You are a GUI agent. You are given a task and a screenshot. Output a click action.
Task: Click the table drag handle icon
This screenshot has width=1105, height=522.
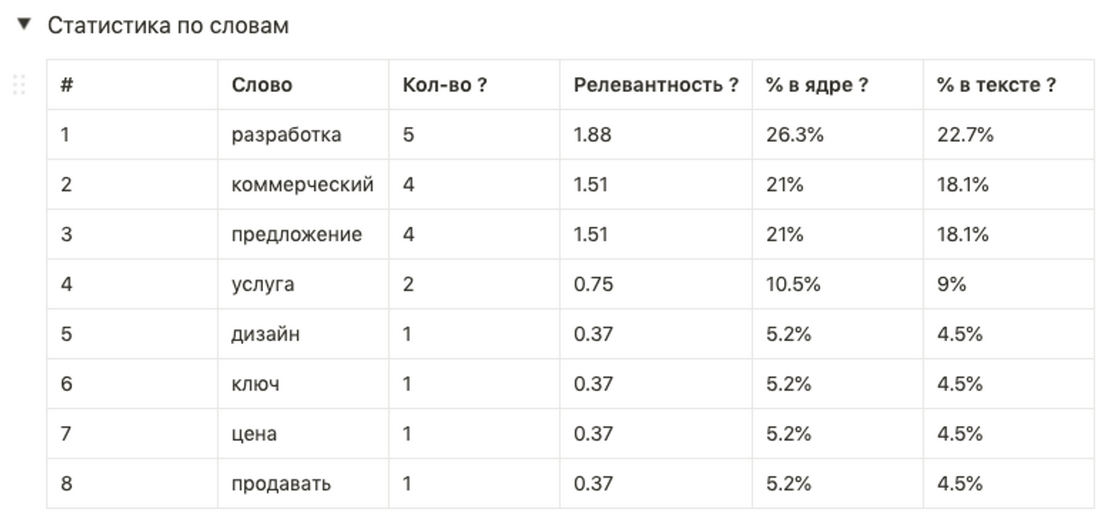tap(19, 85)
